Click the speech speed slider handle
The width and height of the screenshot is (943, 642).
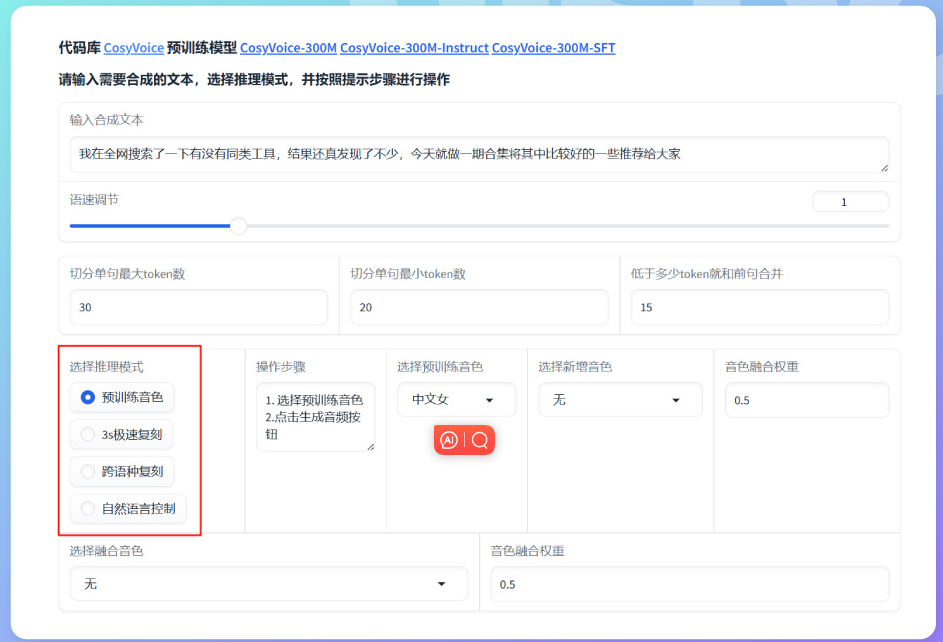click(239, 226)
